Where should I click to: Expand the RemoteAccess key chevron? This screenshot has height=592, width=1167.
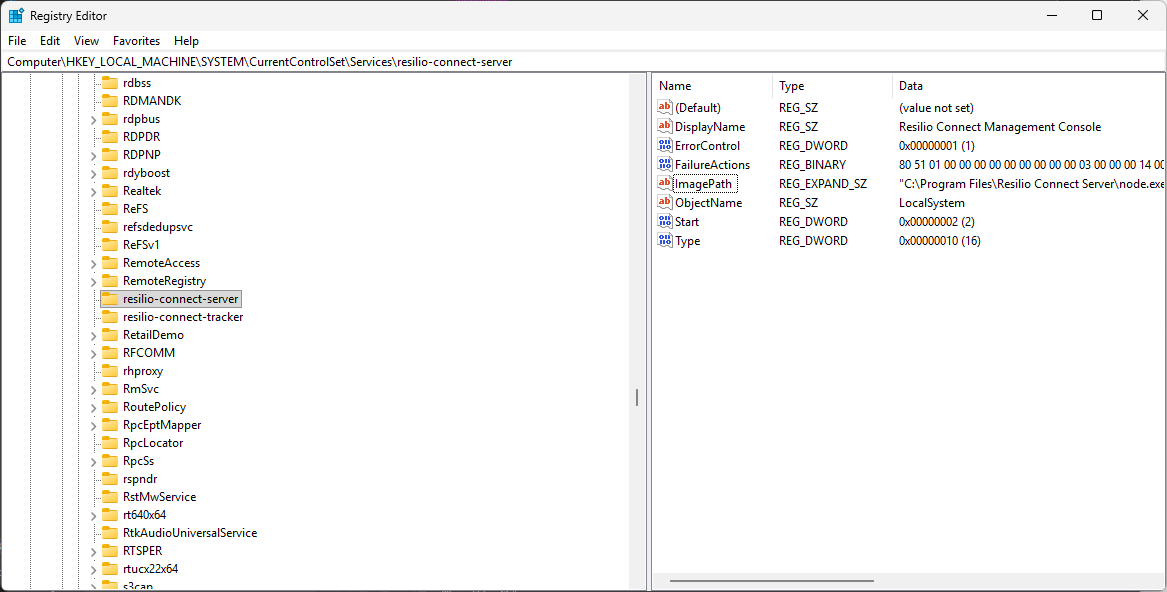pos(93,263)
